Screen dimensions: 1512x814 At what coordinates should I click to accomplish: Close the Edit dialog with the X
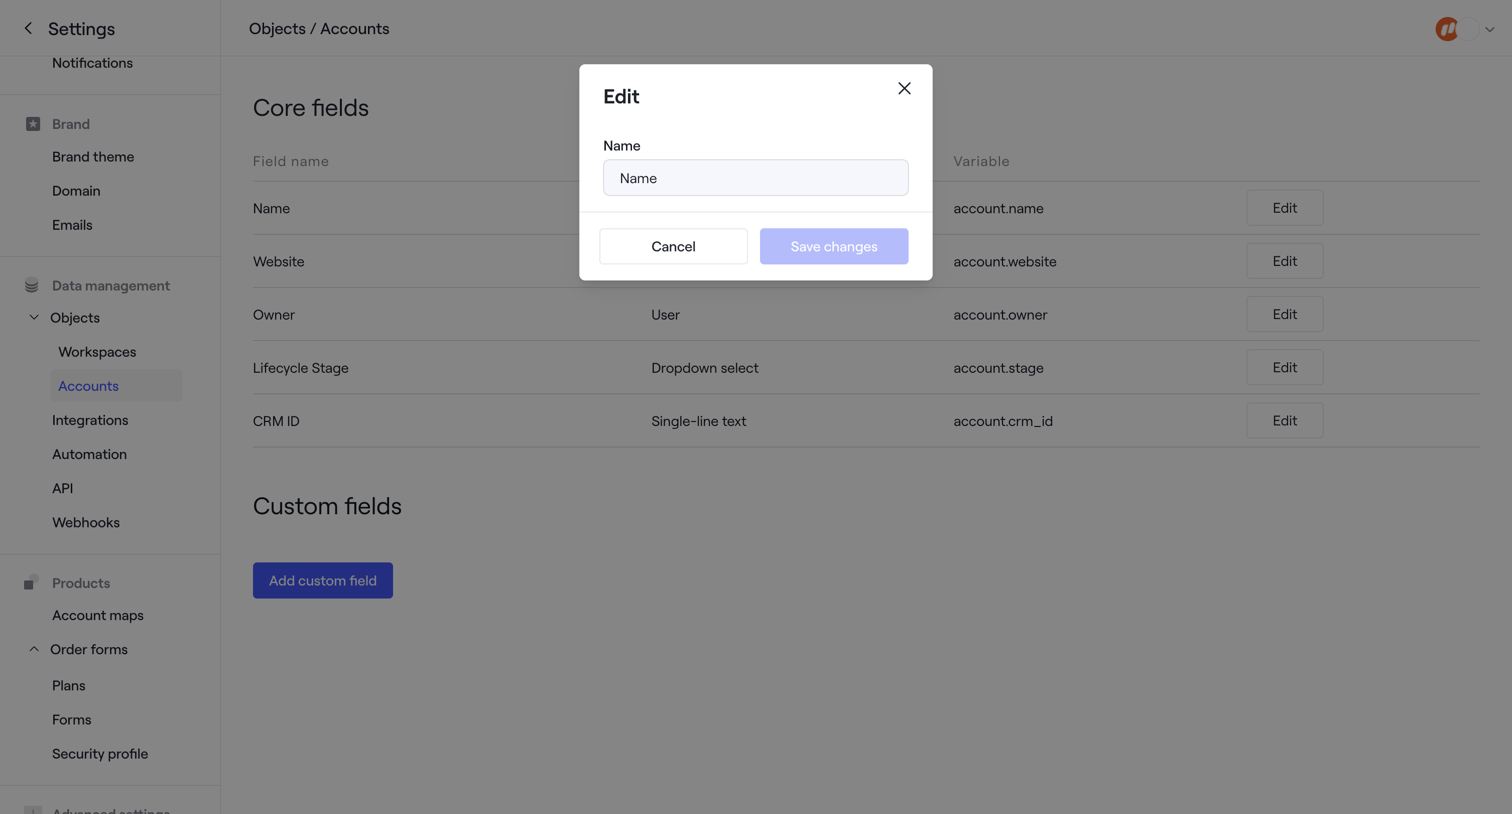coord(904,88)
